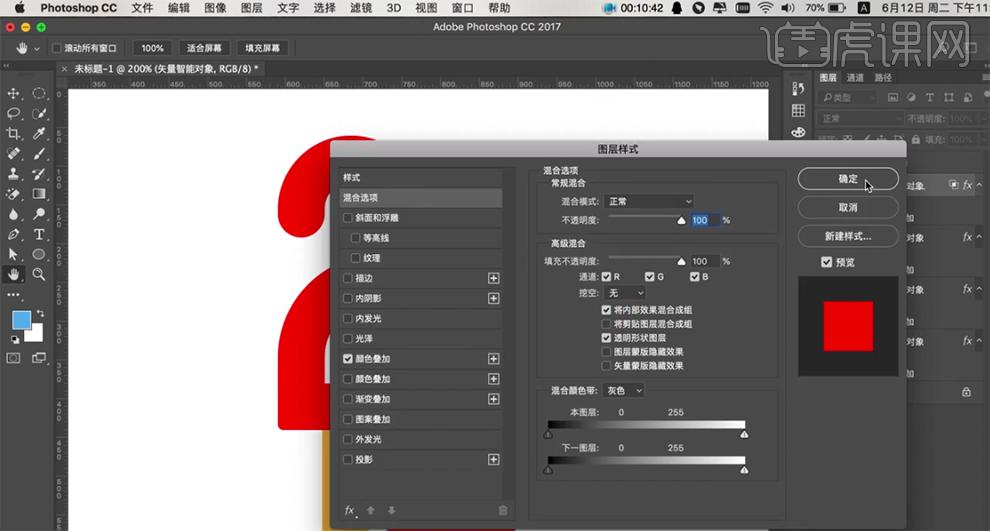
Task: Enable the 内发光 checkbox
Action: tap(347, 319)
